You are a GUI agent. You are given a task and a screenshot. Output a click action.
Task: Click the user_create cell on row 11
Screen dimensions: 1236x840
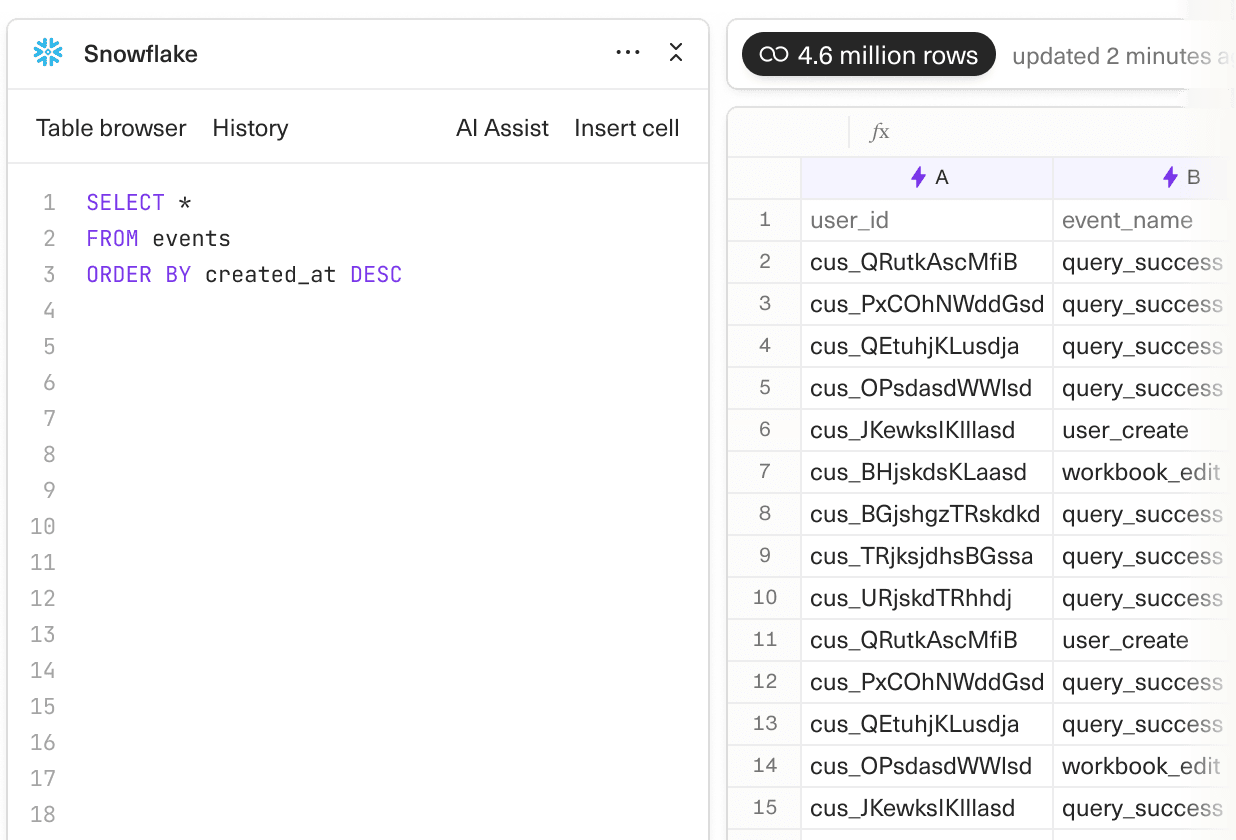tap(1124, 640)
